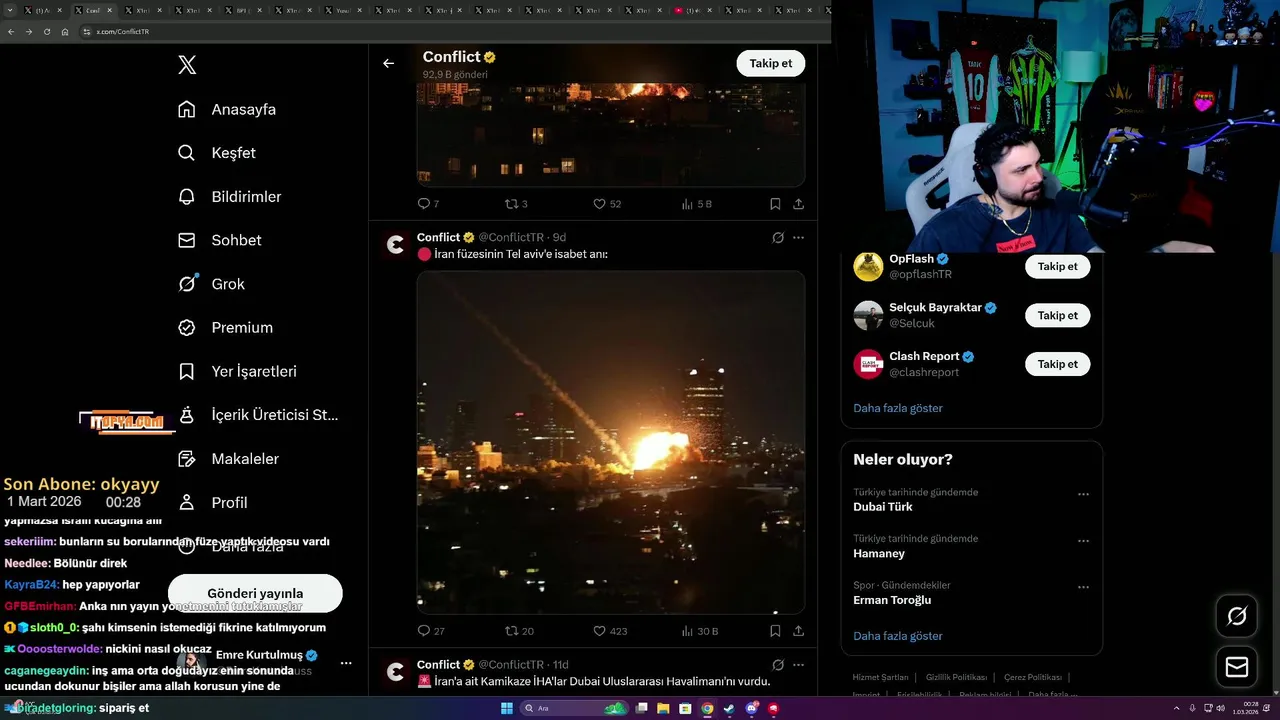The image size is (1280, 720).
Task: Open Erman Toroğlu trending topic
Action: 892,600
